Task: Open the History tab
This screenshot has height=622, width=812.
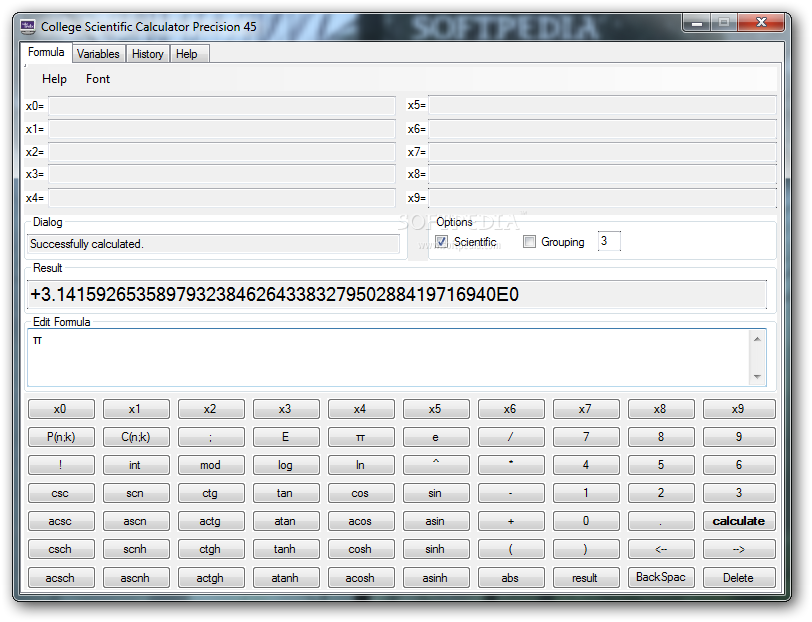Action: 148,54
